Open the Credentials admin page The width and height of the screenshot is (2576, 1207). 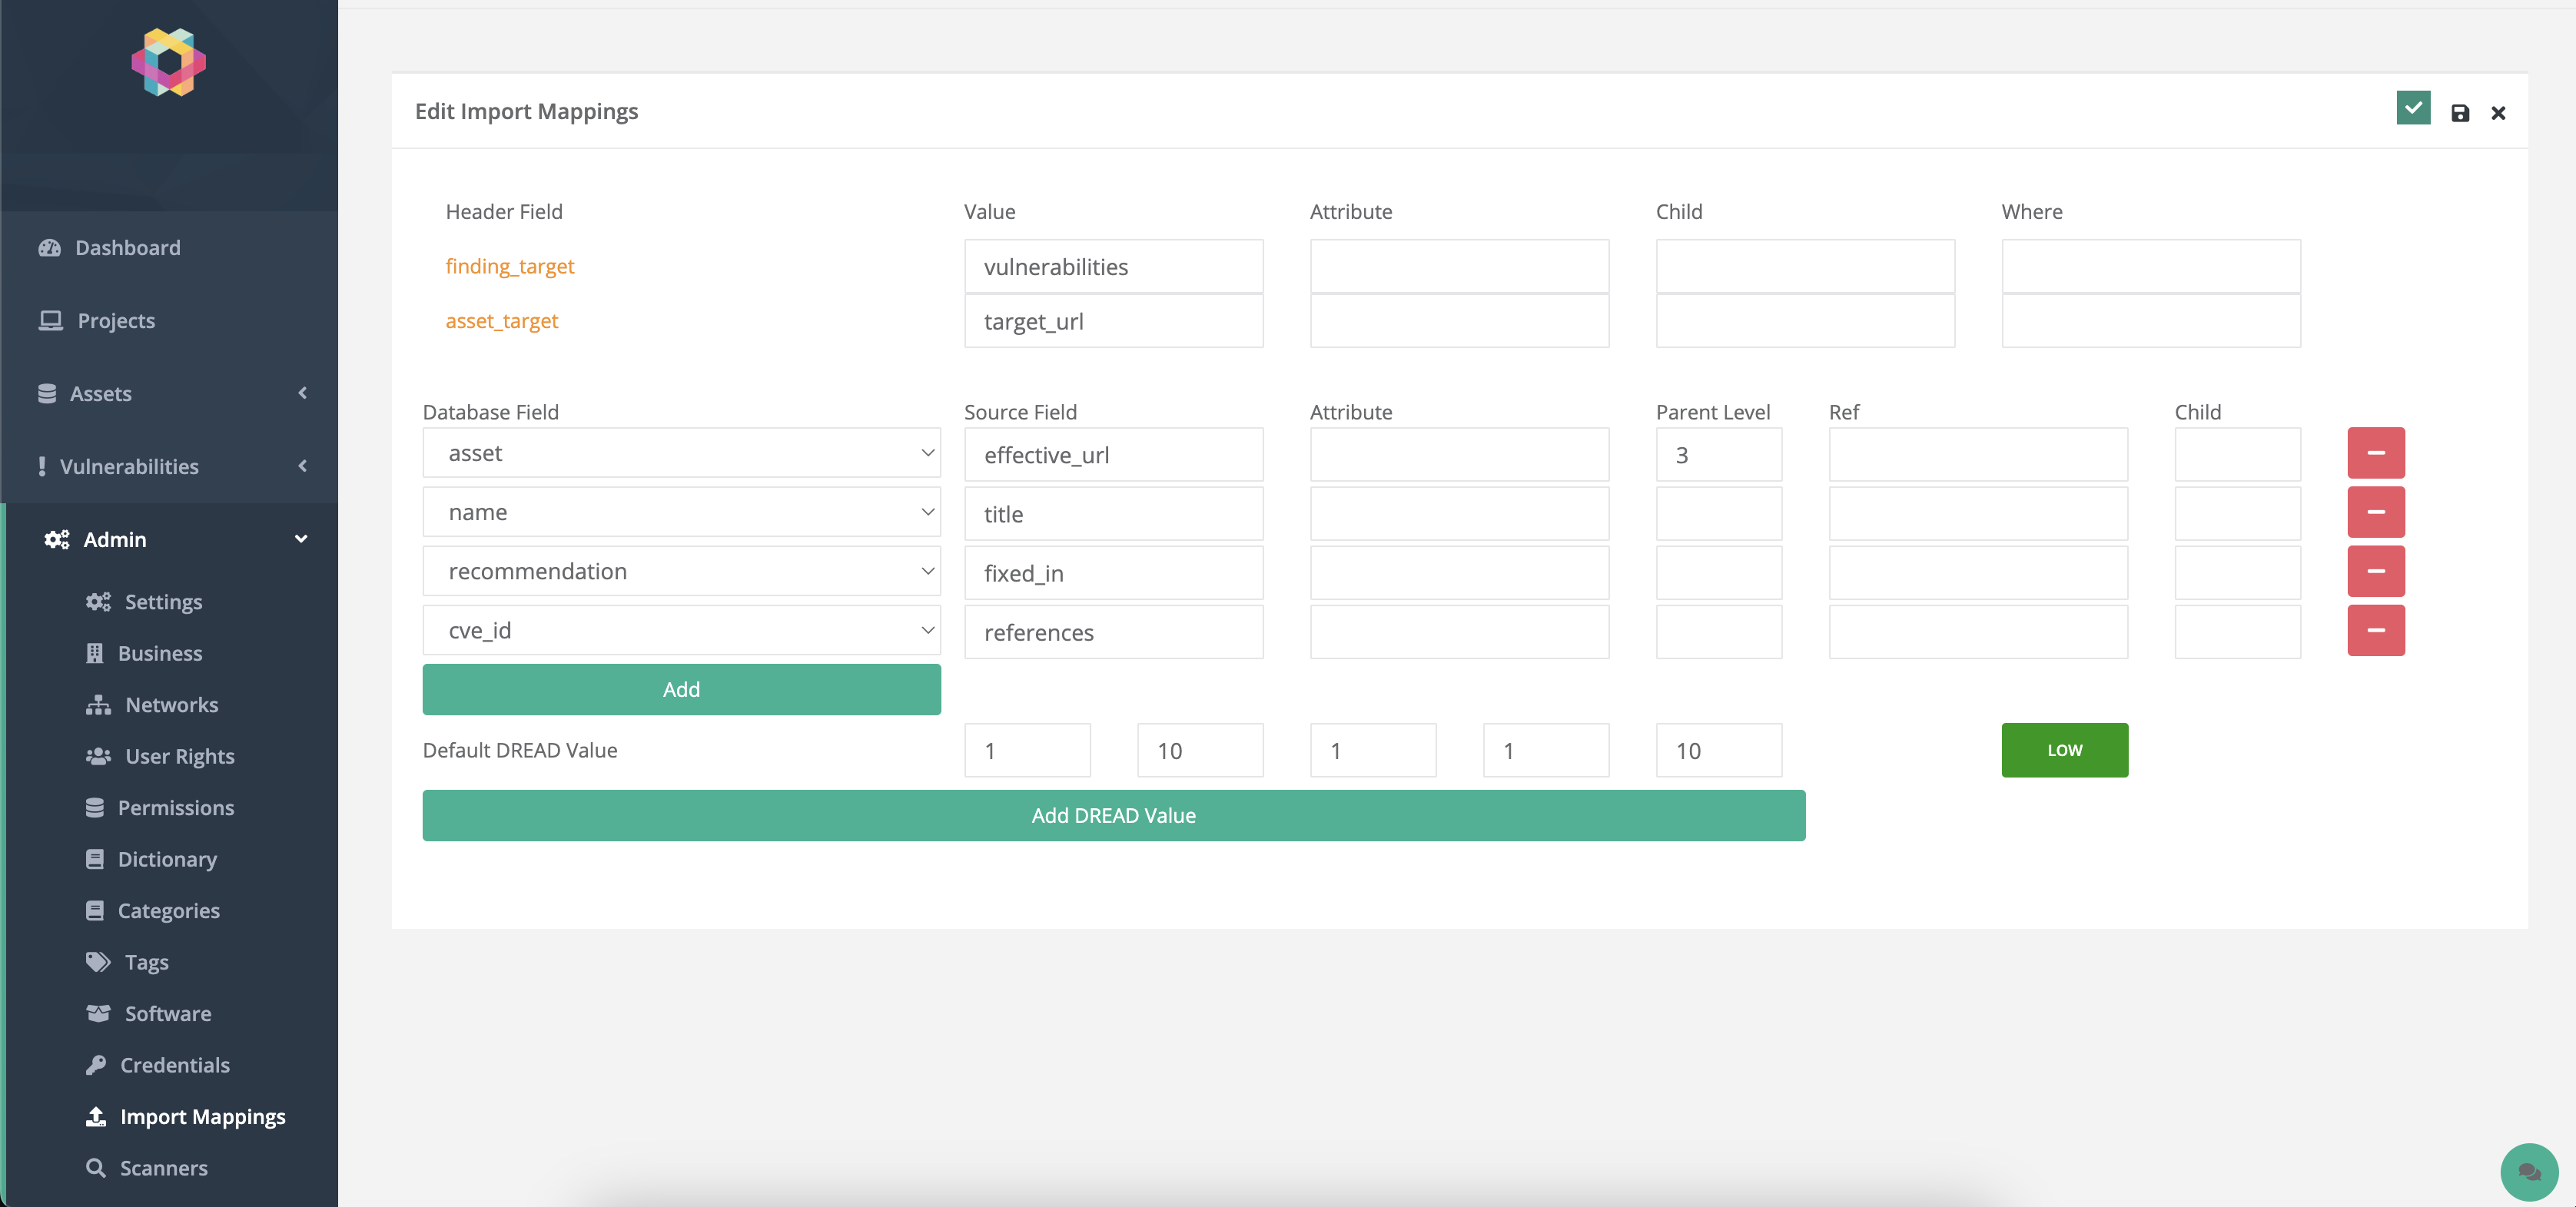pos(175,1064)
